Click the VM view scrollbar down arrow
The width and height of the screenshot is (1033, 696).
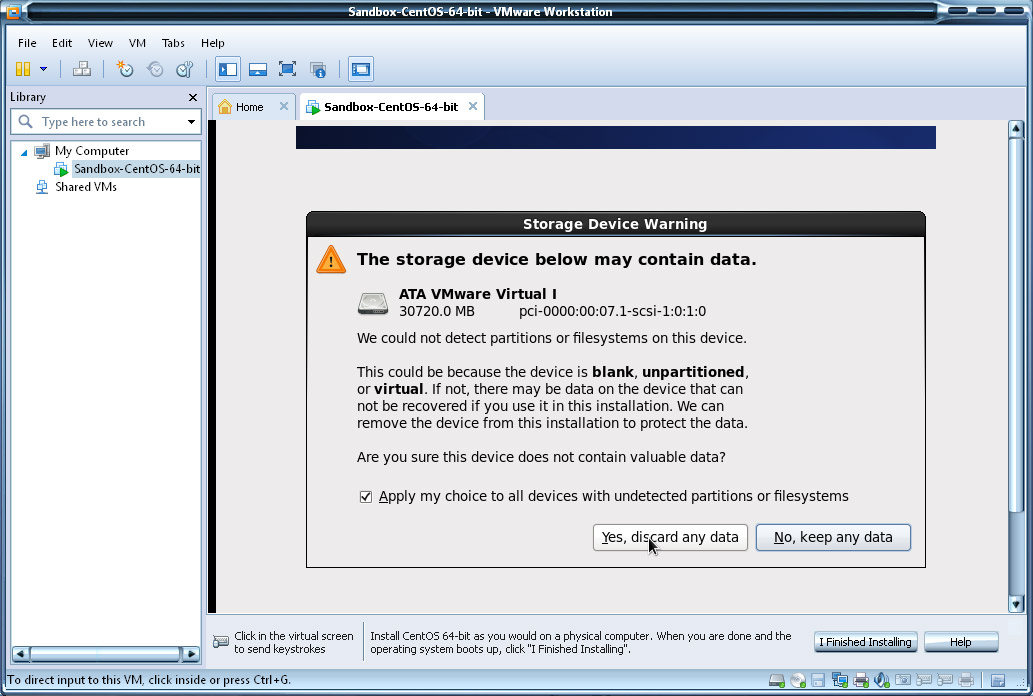[x=1016, y=604]
